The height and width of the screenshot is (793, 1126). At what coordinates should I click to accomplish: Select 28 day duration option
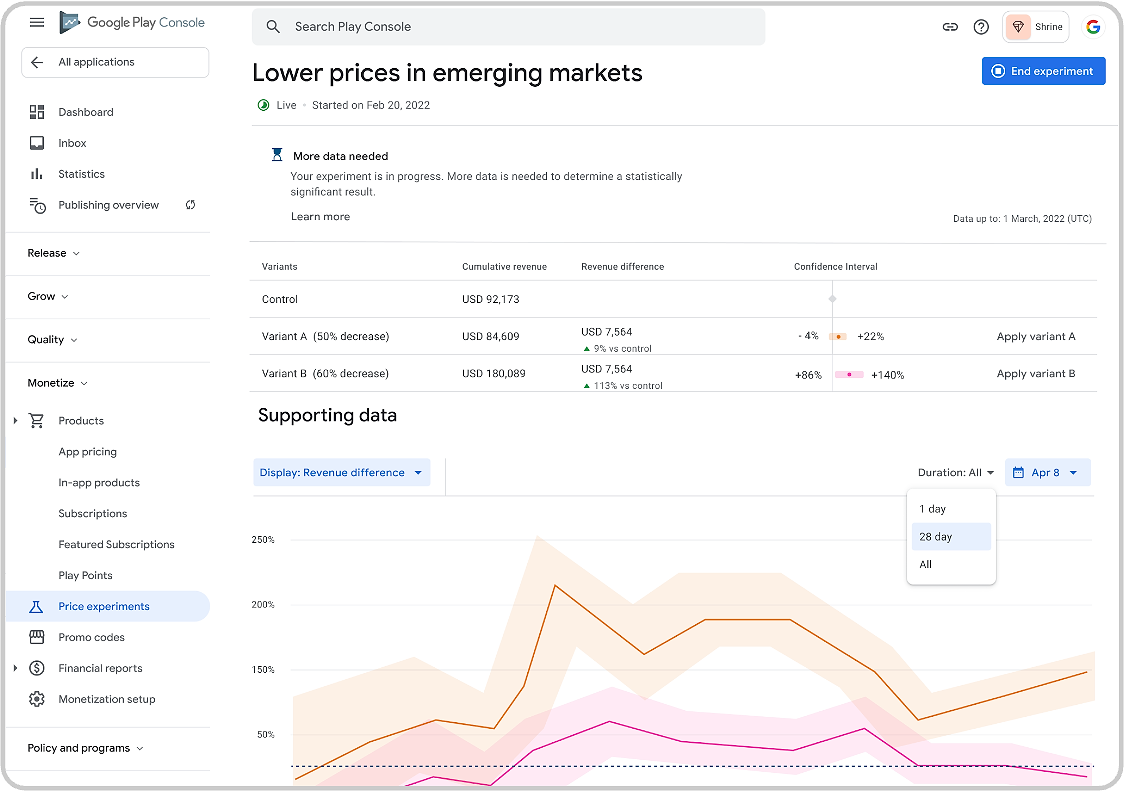tap(951, 537)
